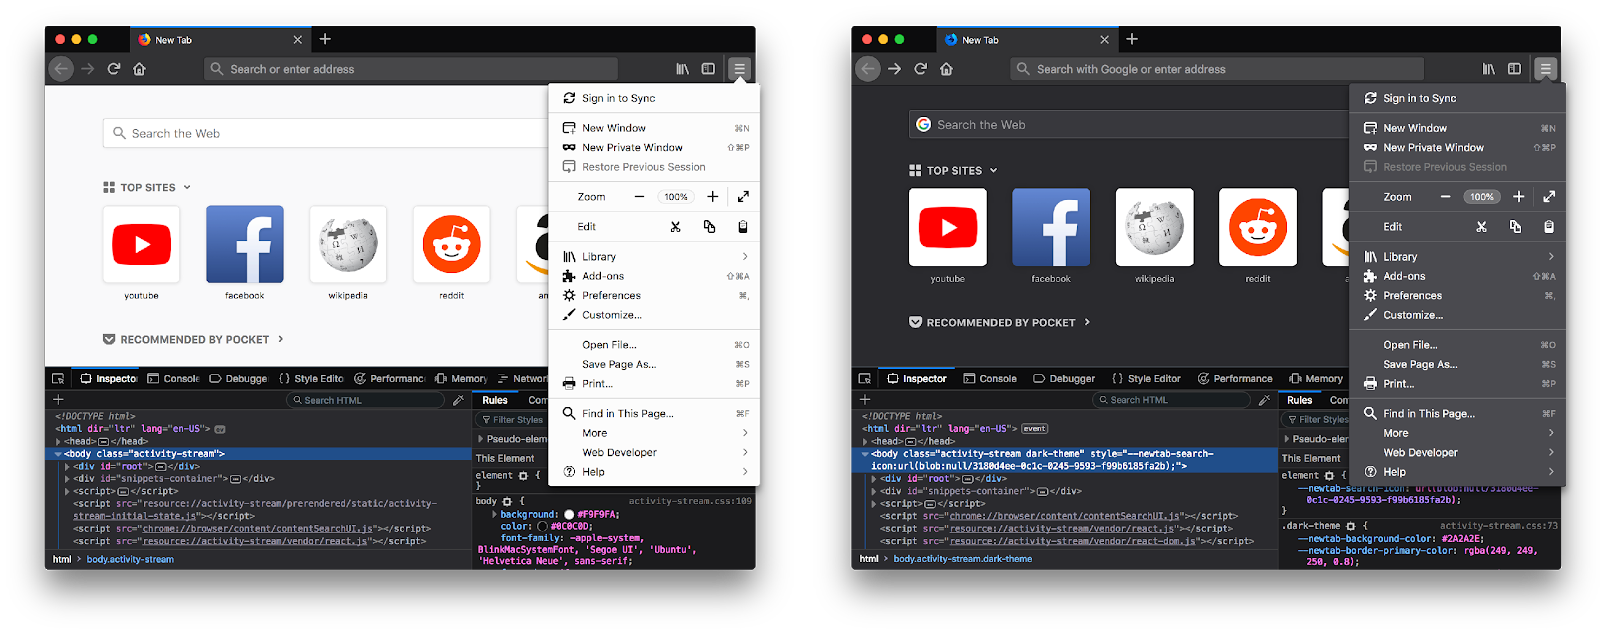Collapse TOP SITES section in dark window
This screenshot has width=1600, height=634.
(x=993, y=170)
